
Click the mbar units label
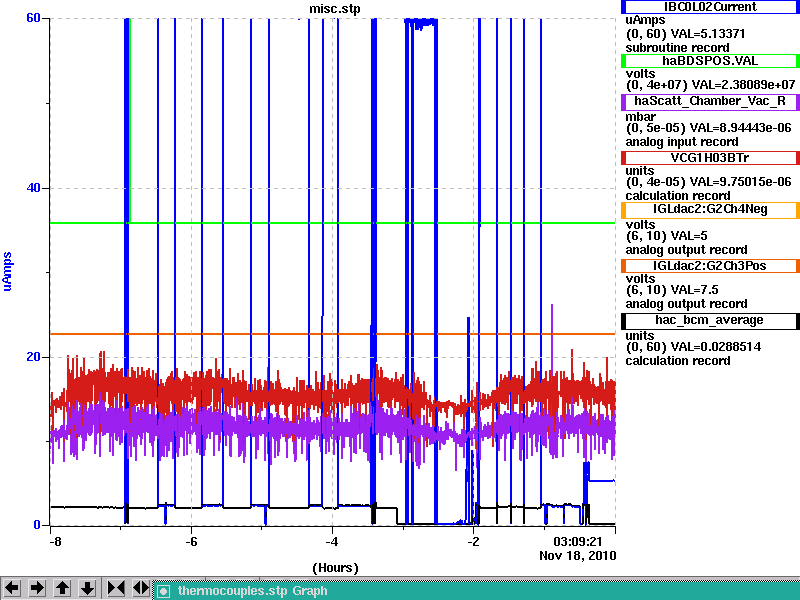click(x=640, y=116)
